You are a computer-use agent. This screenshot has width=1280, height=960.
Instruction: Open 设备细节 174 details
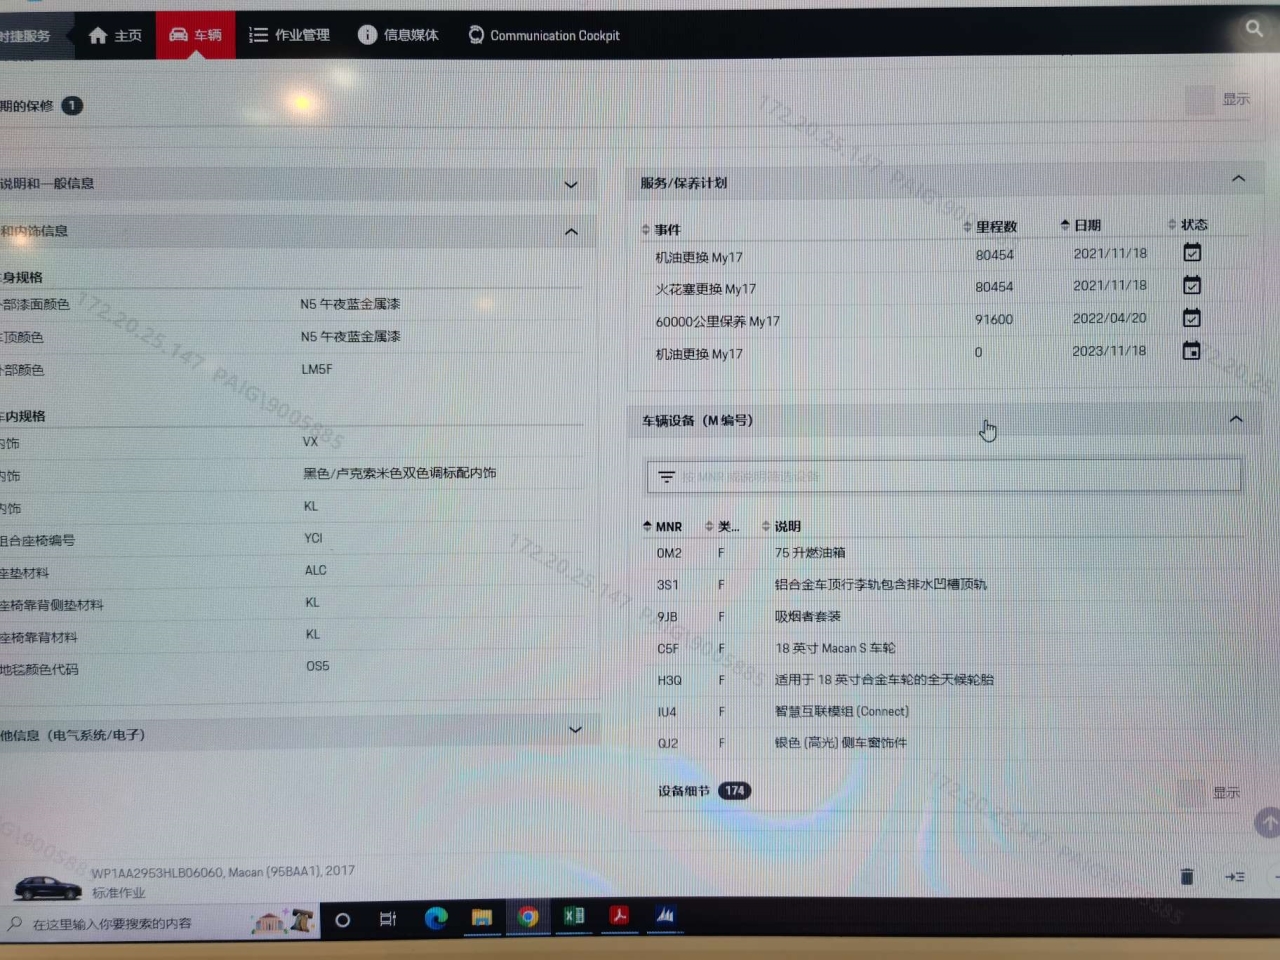coord(704,791)
